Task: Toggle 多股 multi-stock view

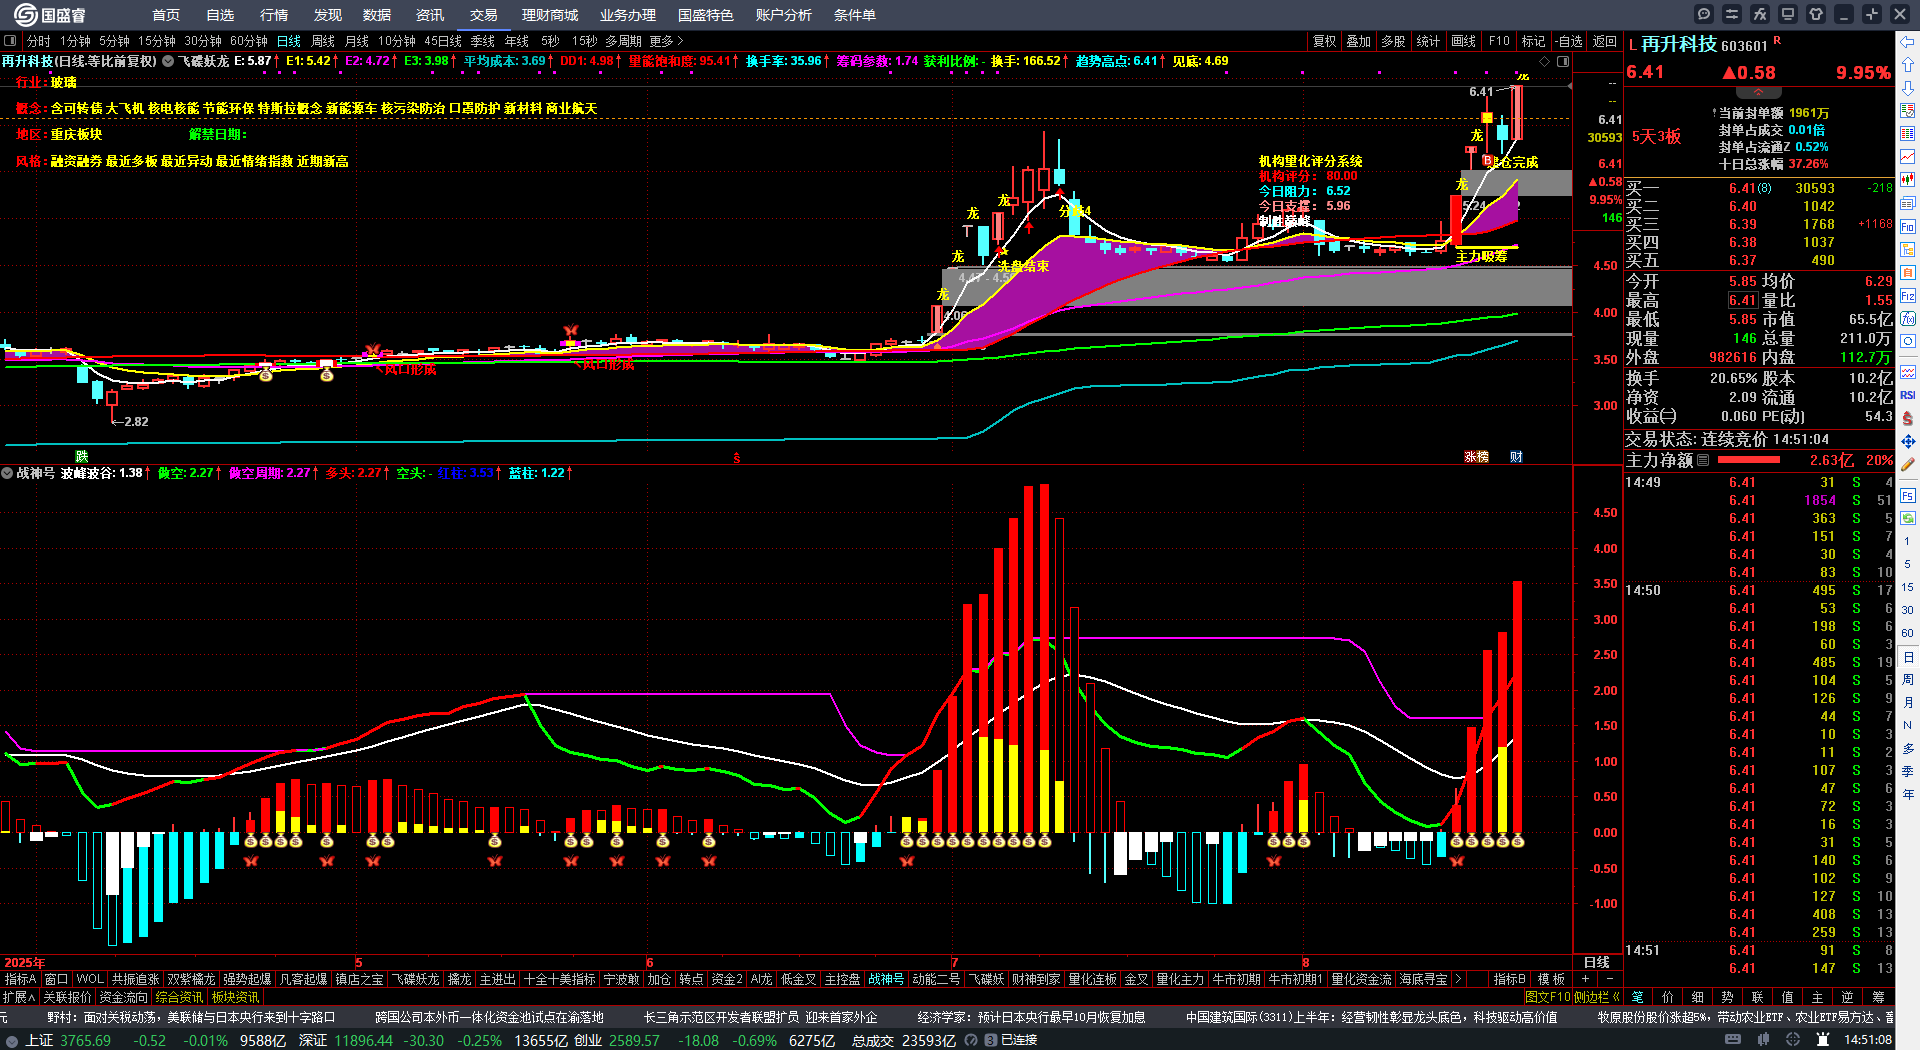Action: 1393,41
